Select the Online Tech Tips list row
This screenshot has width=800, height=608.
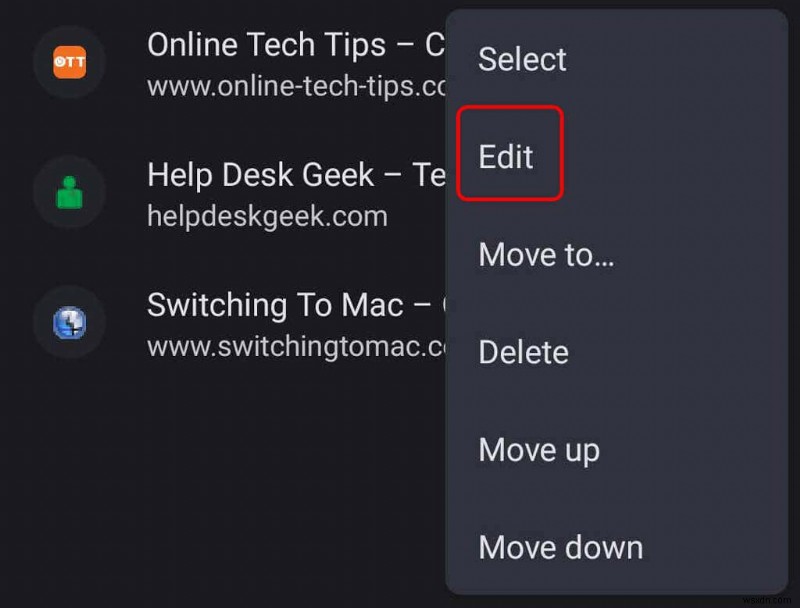pyautogui.click(x=230, y=62)
